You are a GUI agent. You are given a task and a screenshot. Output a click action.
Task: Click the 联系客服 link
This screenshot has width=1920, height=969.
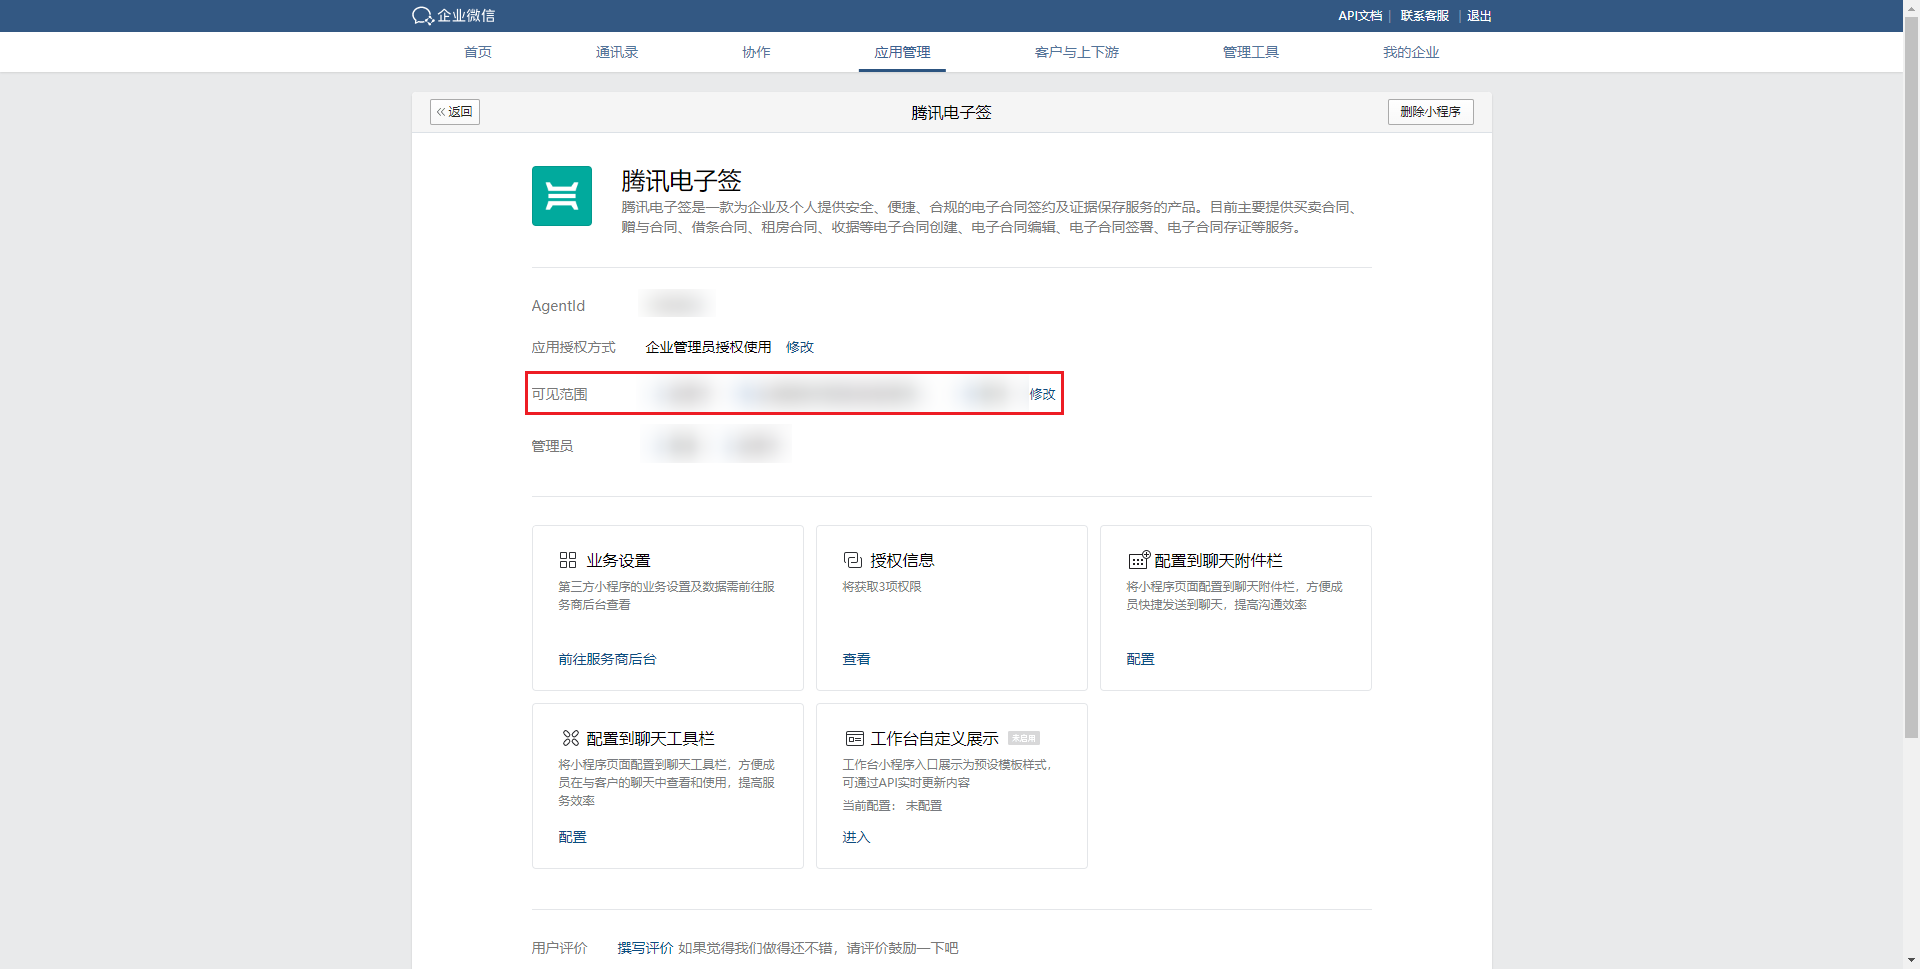click(x=1425, y=16)
